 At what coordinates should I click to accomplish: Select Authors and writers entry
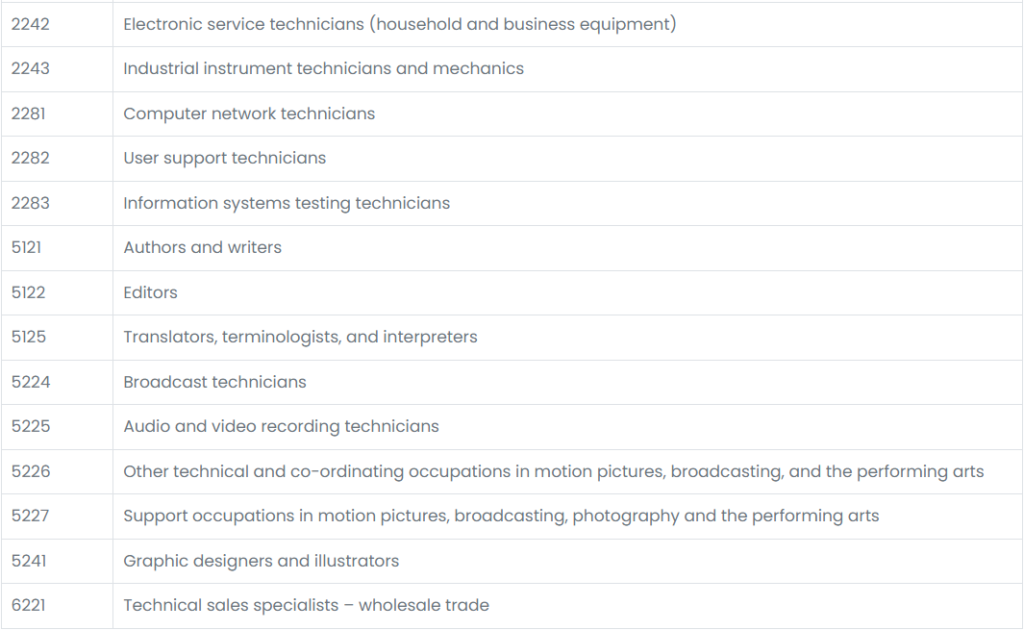click(202, 247)
